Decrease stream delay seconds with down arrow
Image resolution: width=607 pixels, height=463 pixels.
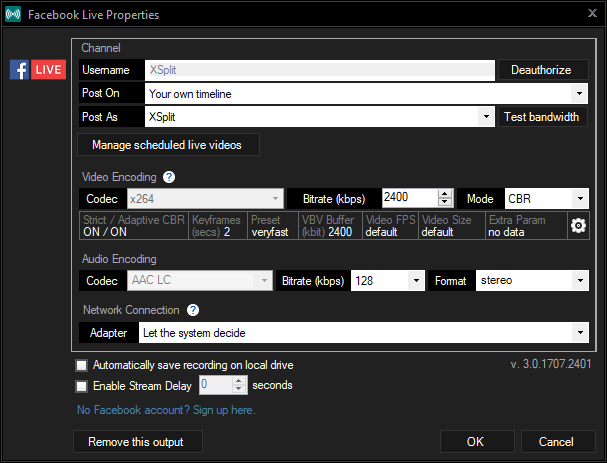pos(239,389)
